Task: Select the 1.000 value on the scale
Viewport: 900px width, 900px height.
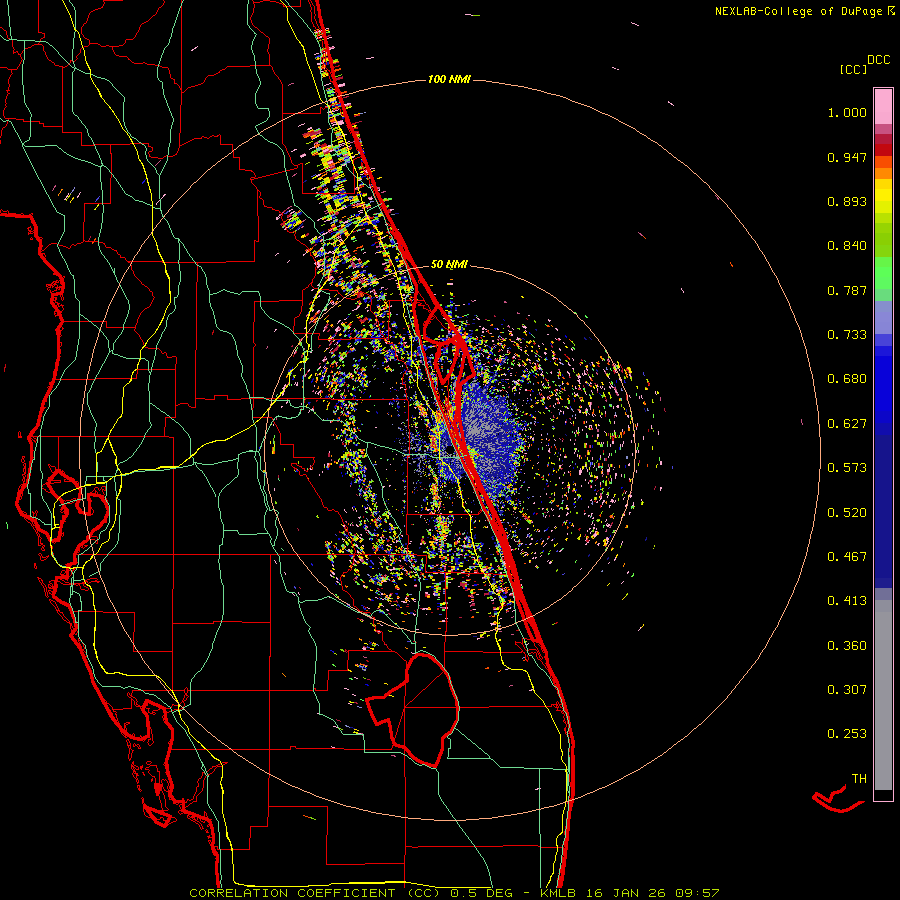Action: click(846, 113)
